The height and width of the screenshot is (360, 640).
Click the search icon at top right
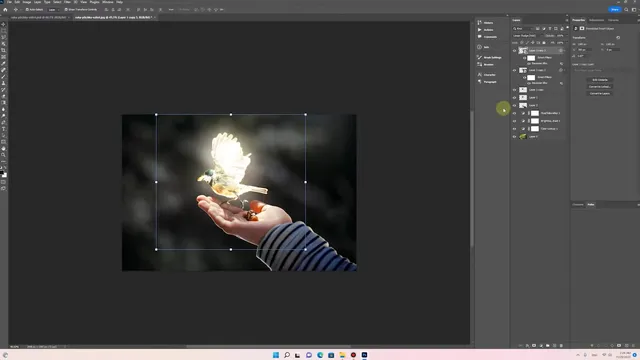click(626, 9)
